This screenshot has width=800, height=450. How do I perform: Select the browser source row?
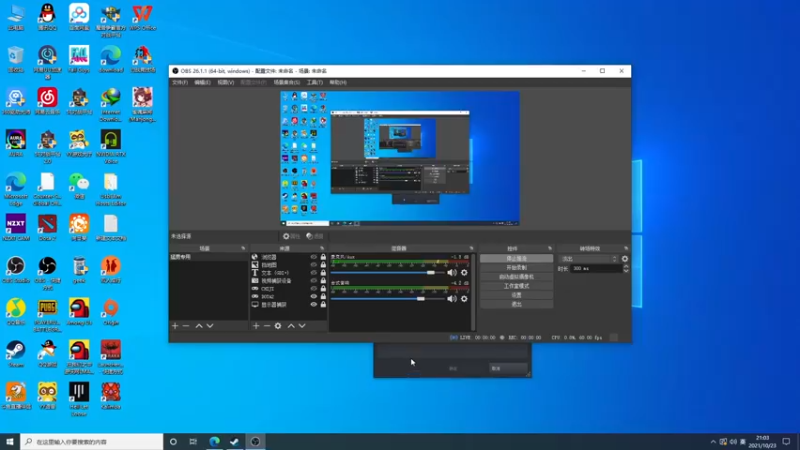click(x=288, y=257)
